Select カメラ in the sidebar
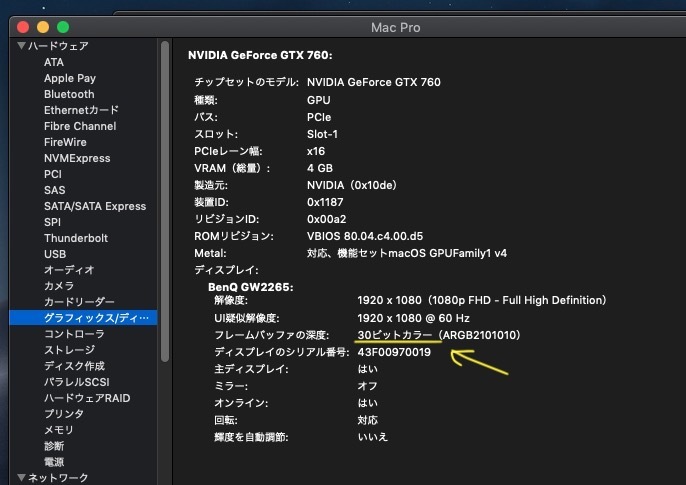 tap(59, 286)
